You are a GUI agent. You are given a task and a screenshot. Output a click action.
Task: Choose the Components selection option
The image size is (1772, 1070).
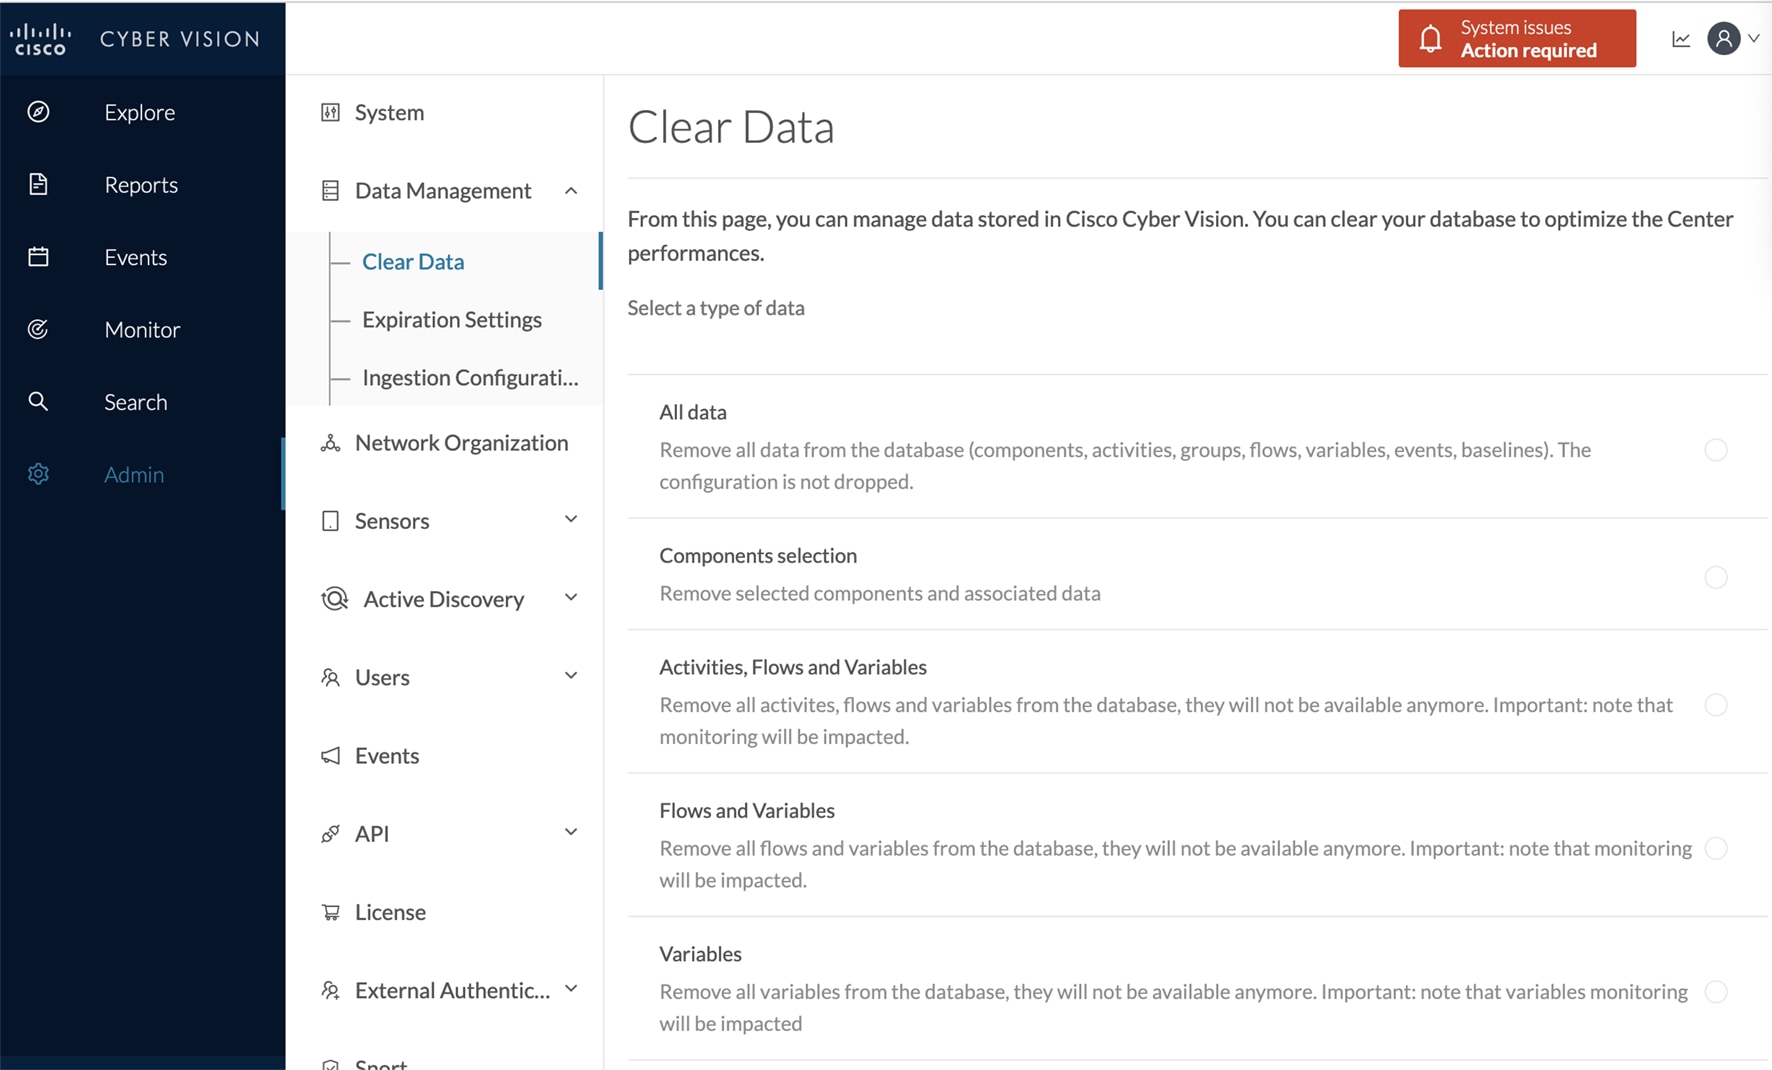1716,577
